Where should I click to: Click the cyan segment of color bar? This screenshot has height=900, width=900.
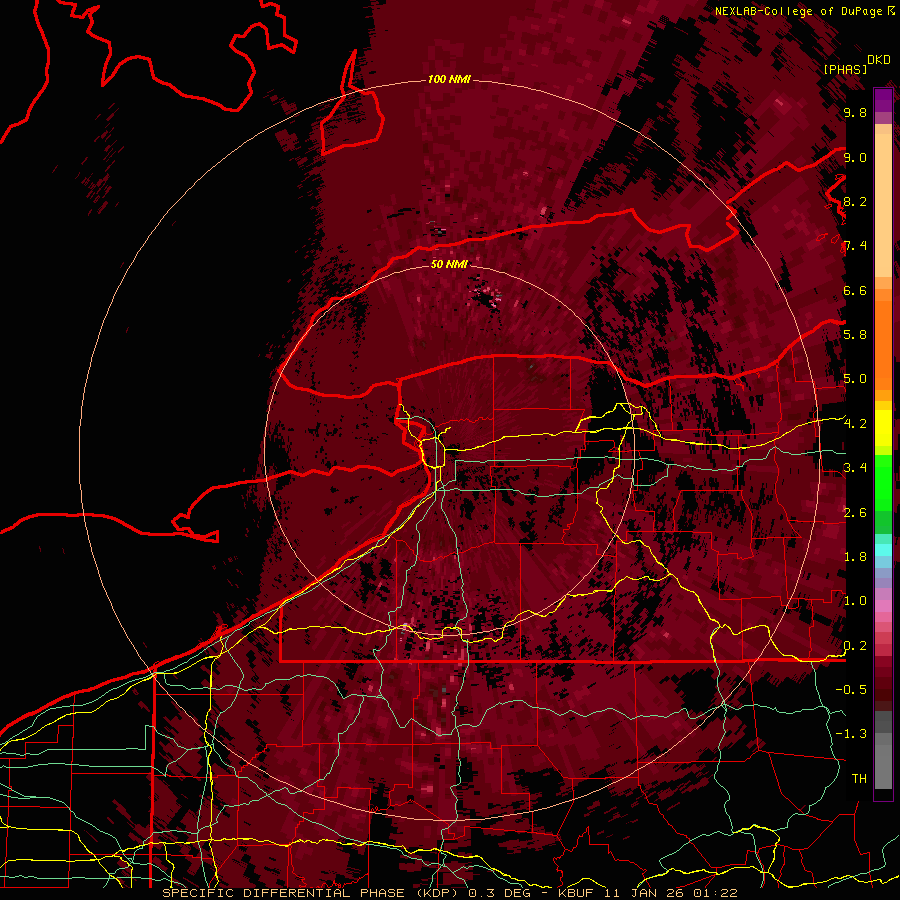[x=883, y=550]
